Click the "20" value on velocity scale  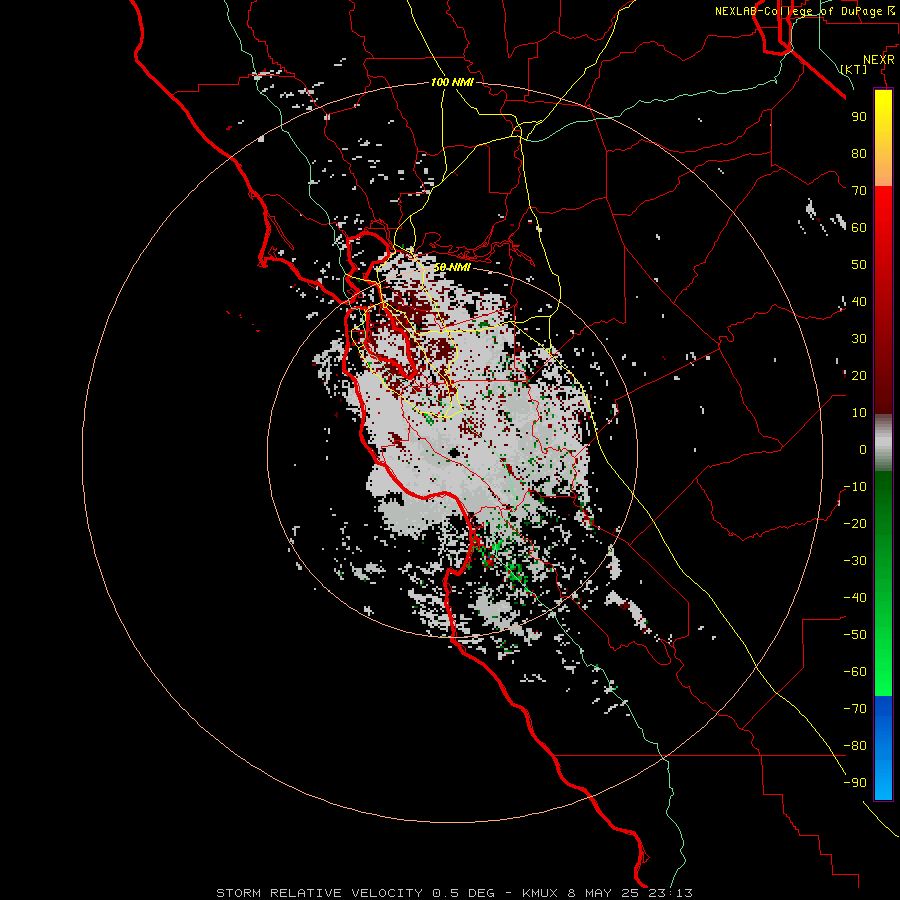point(859,376)
